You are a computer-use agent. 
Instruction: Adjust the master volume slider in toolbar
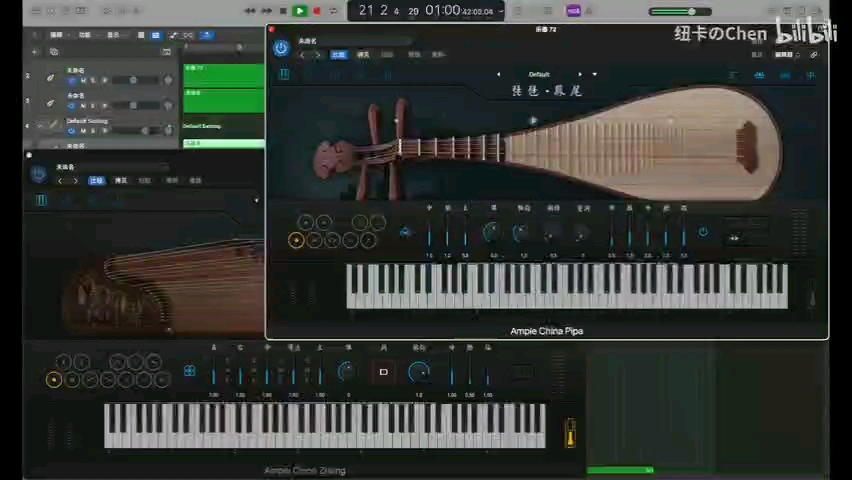point(679,11)
